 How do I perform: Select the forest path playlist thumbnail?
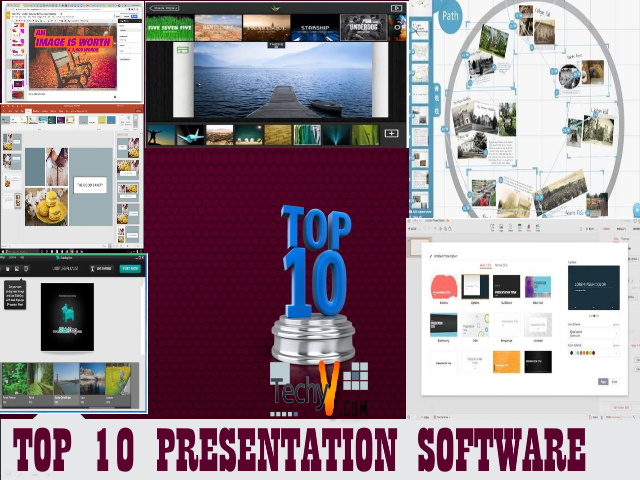point(41,379)
